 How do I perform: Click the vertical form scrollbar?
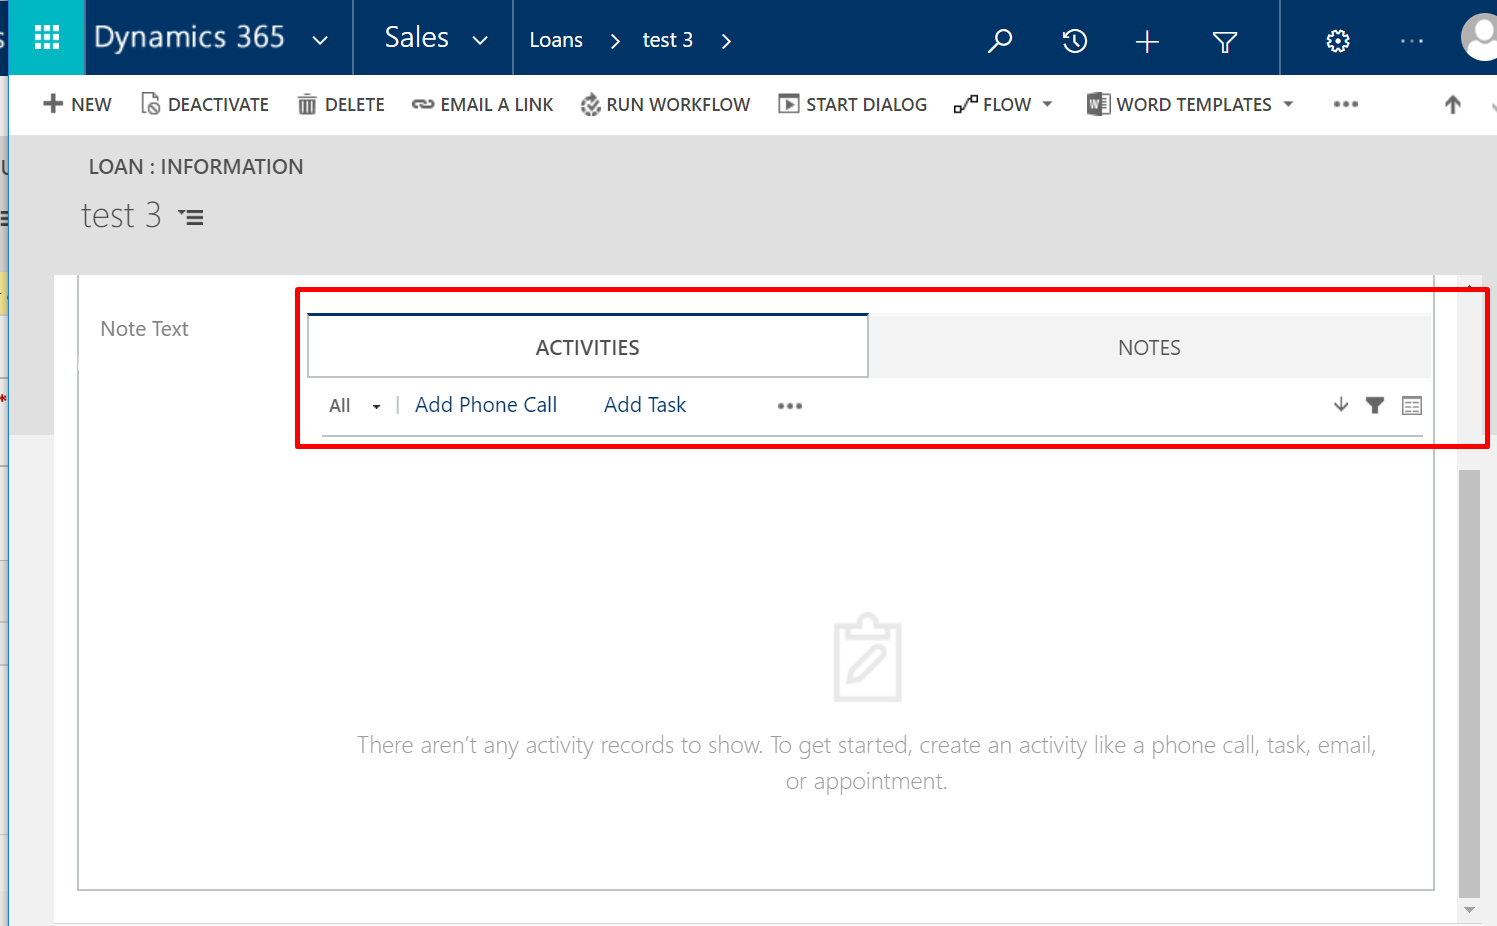coord(1468,680)
